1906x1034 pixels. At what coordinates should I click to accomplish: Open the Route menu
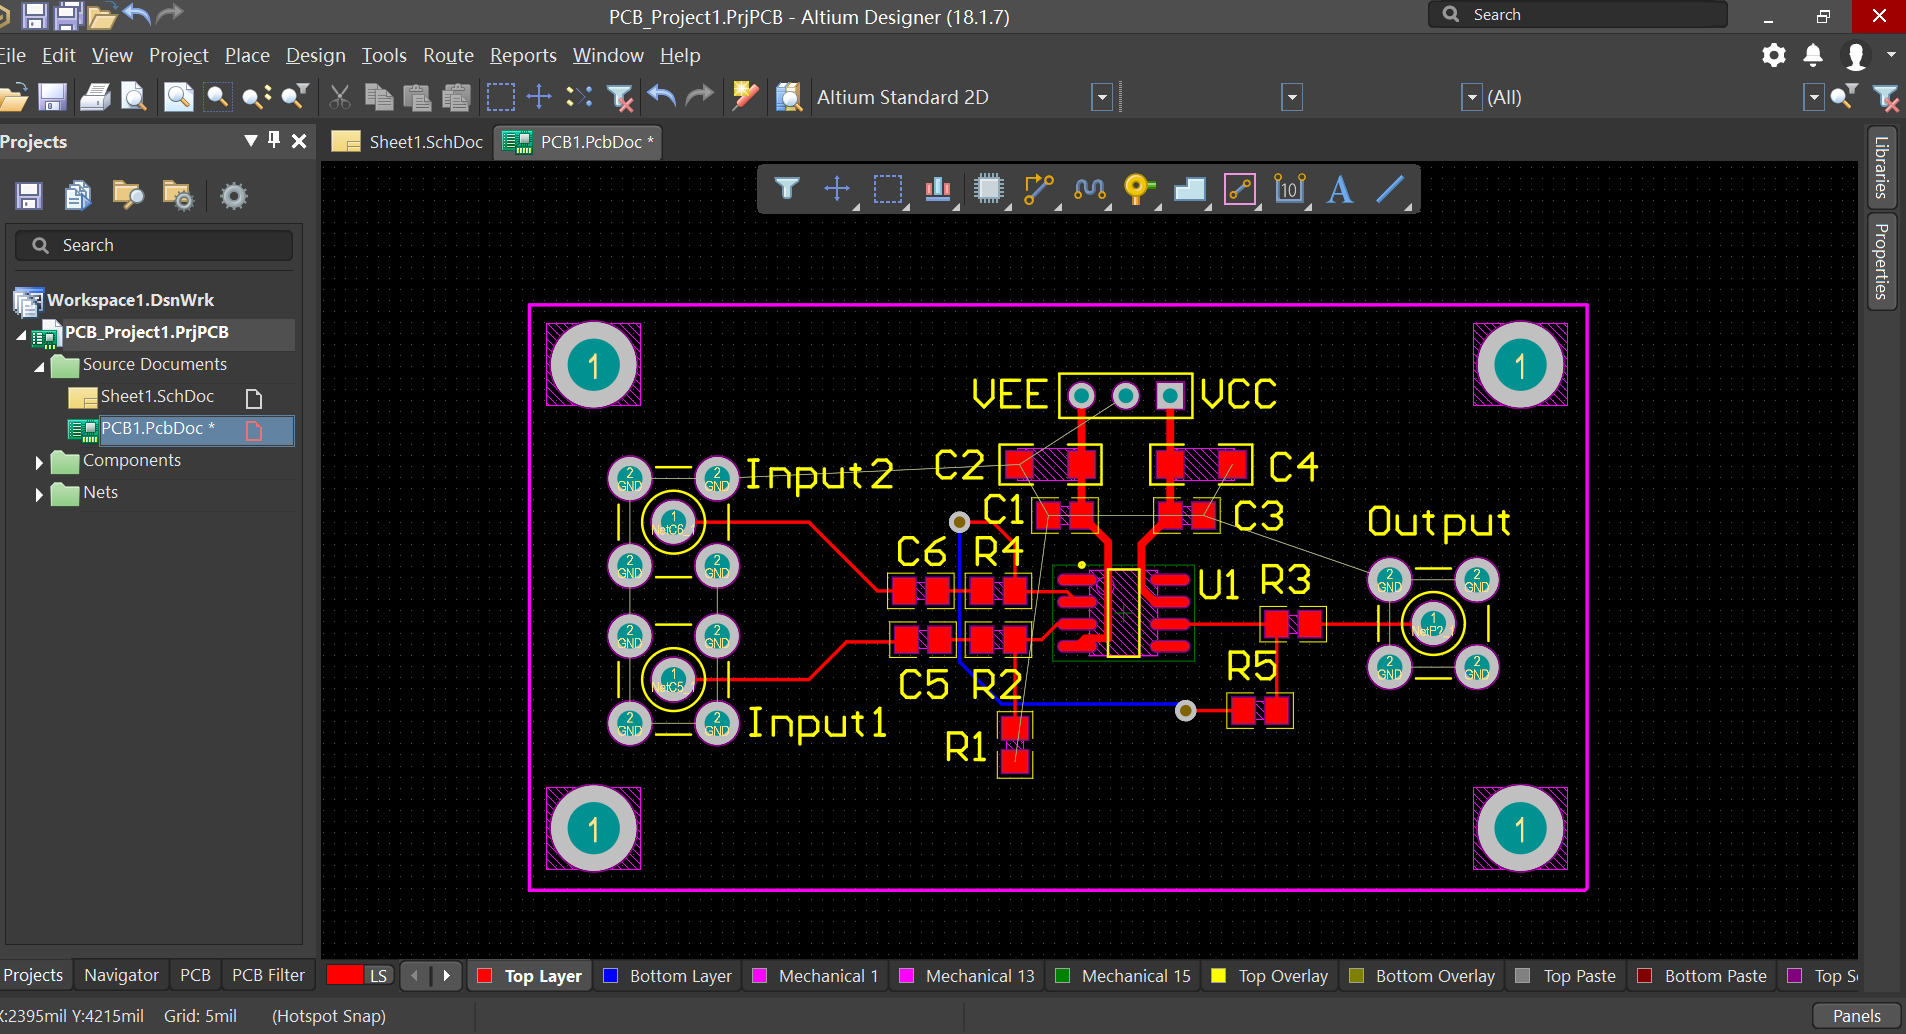pos(448,55)
